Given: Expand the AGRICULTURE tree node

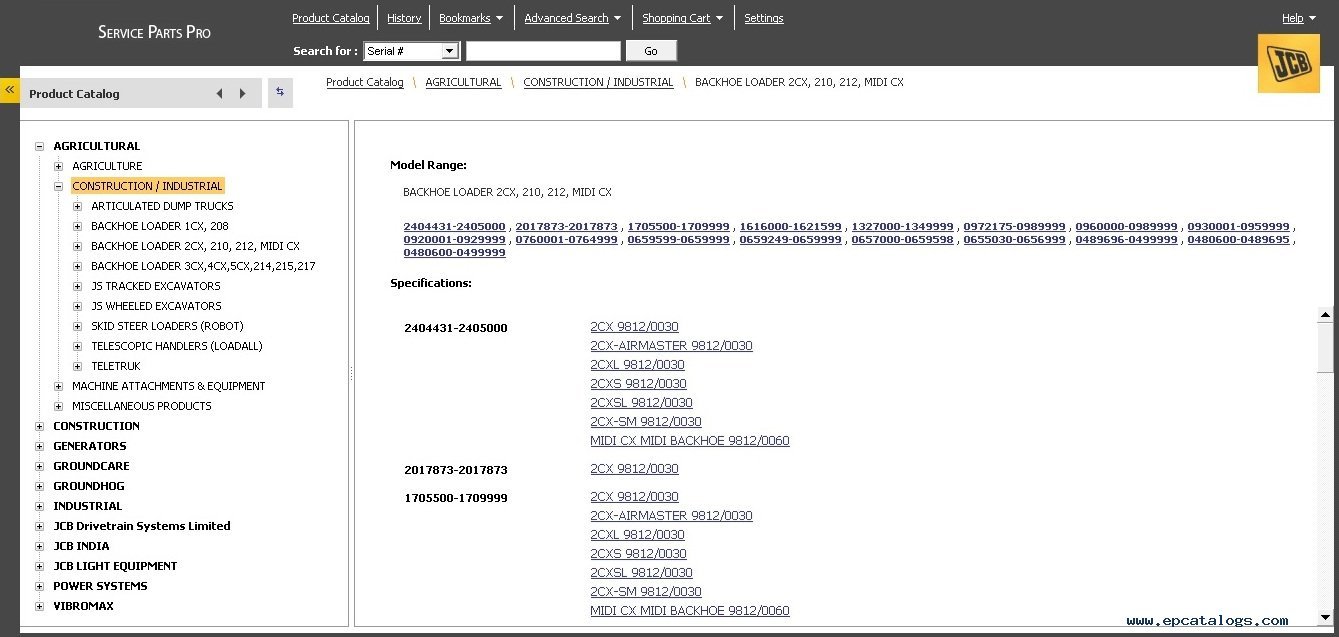Looking at the screenshot, I should click(x=59, y=166).
